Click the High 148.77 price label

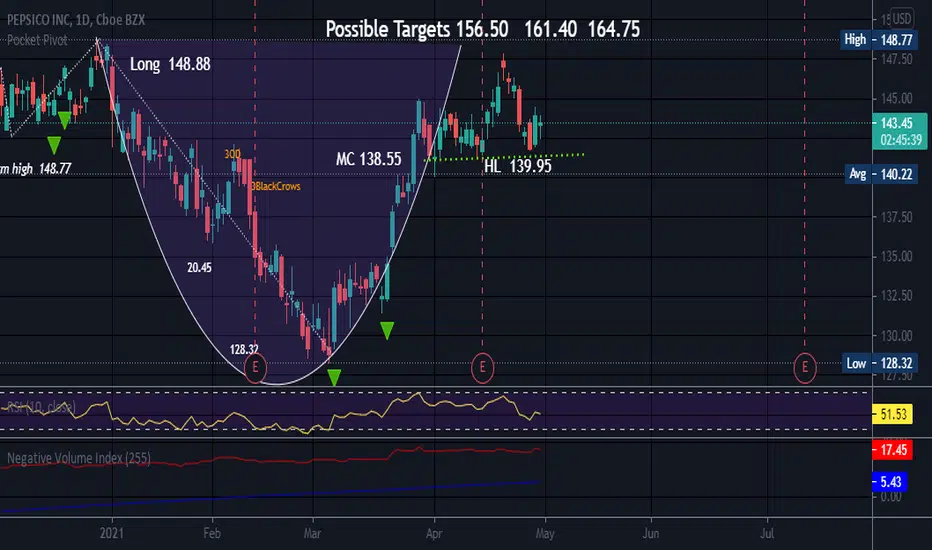click(878, 40)
